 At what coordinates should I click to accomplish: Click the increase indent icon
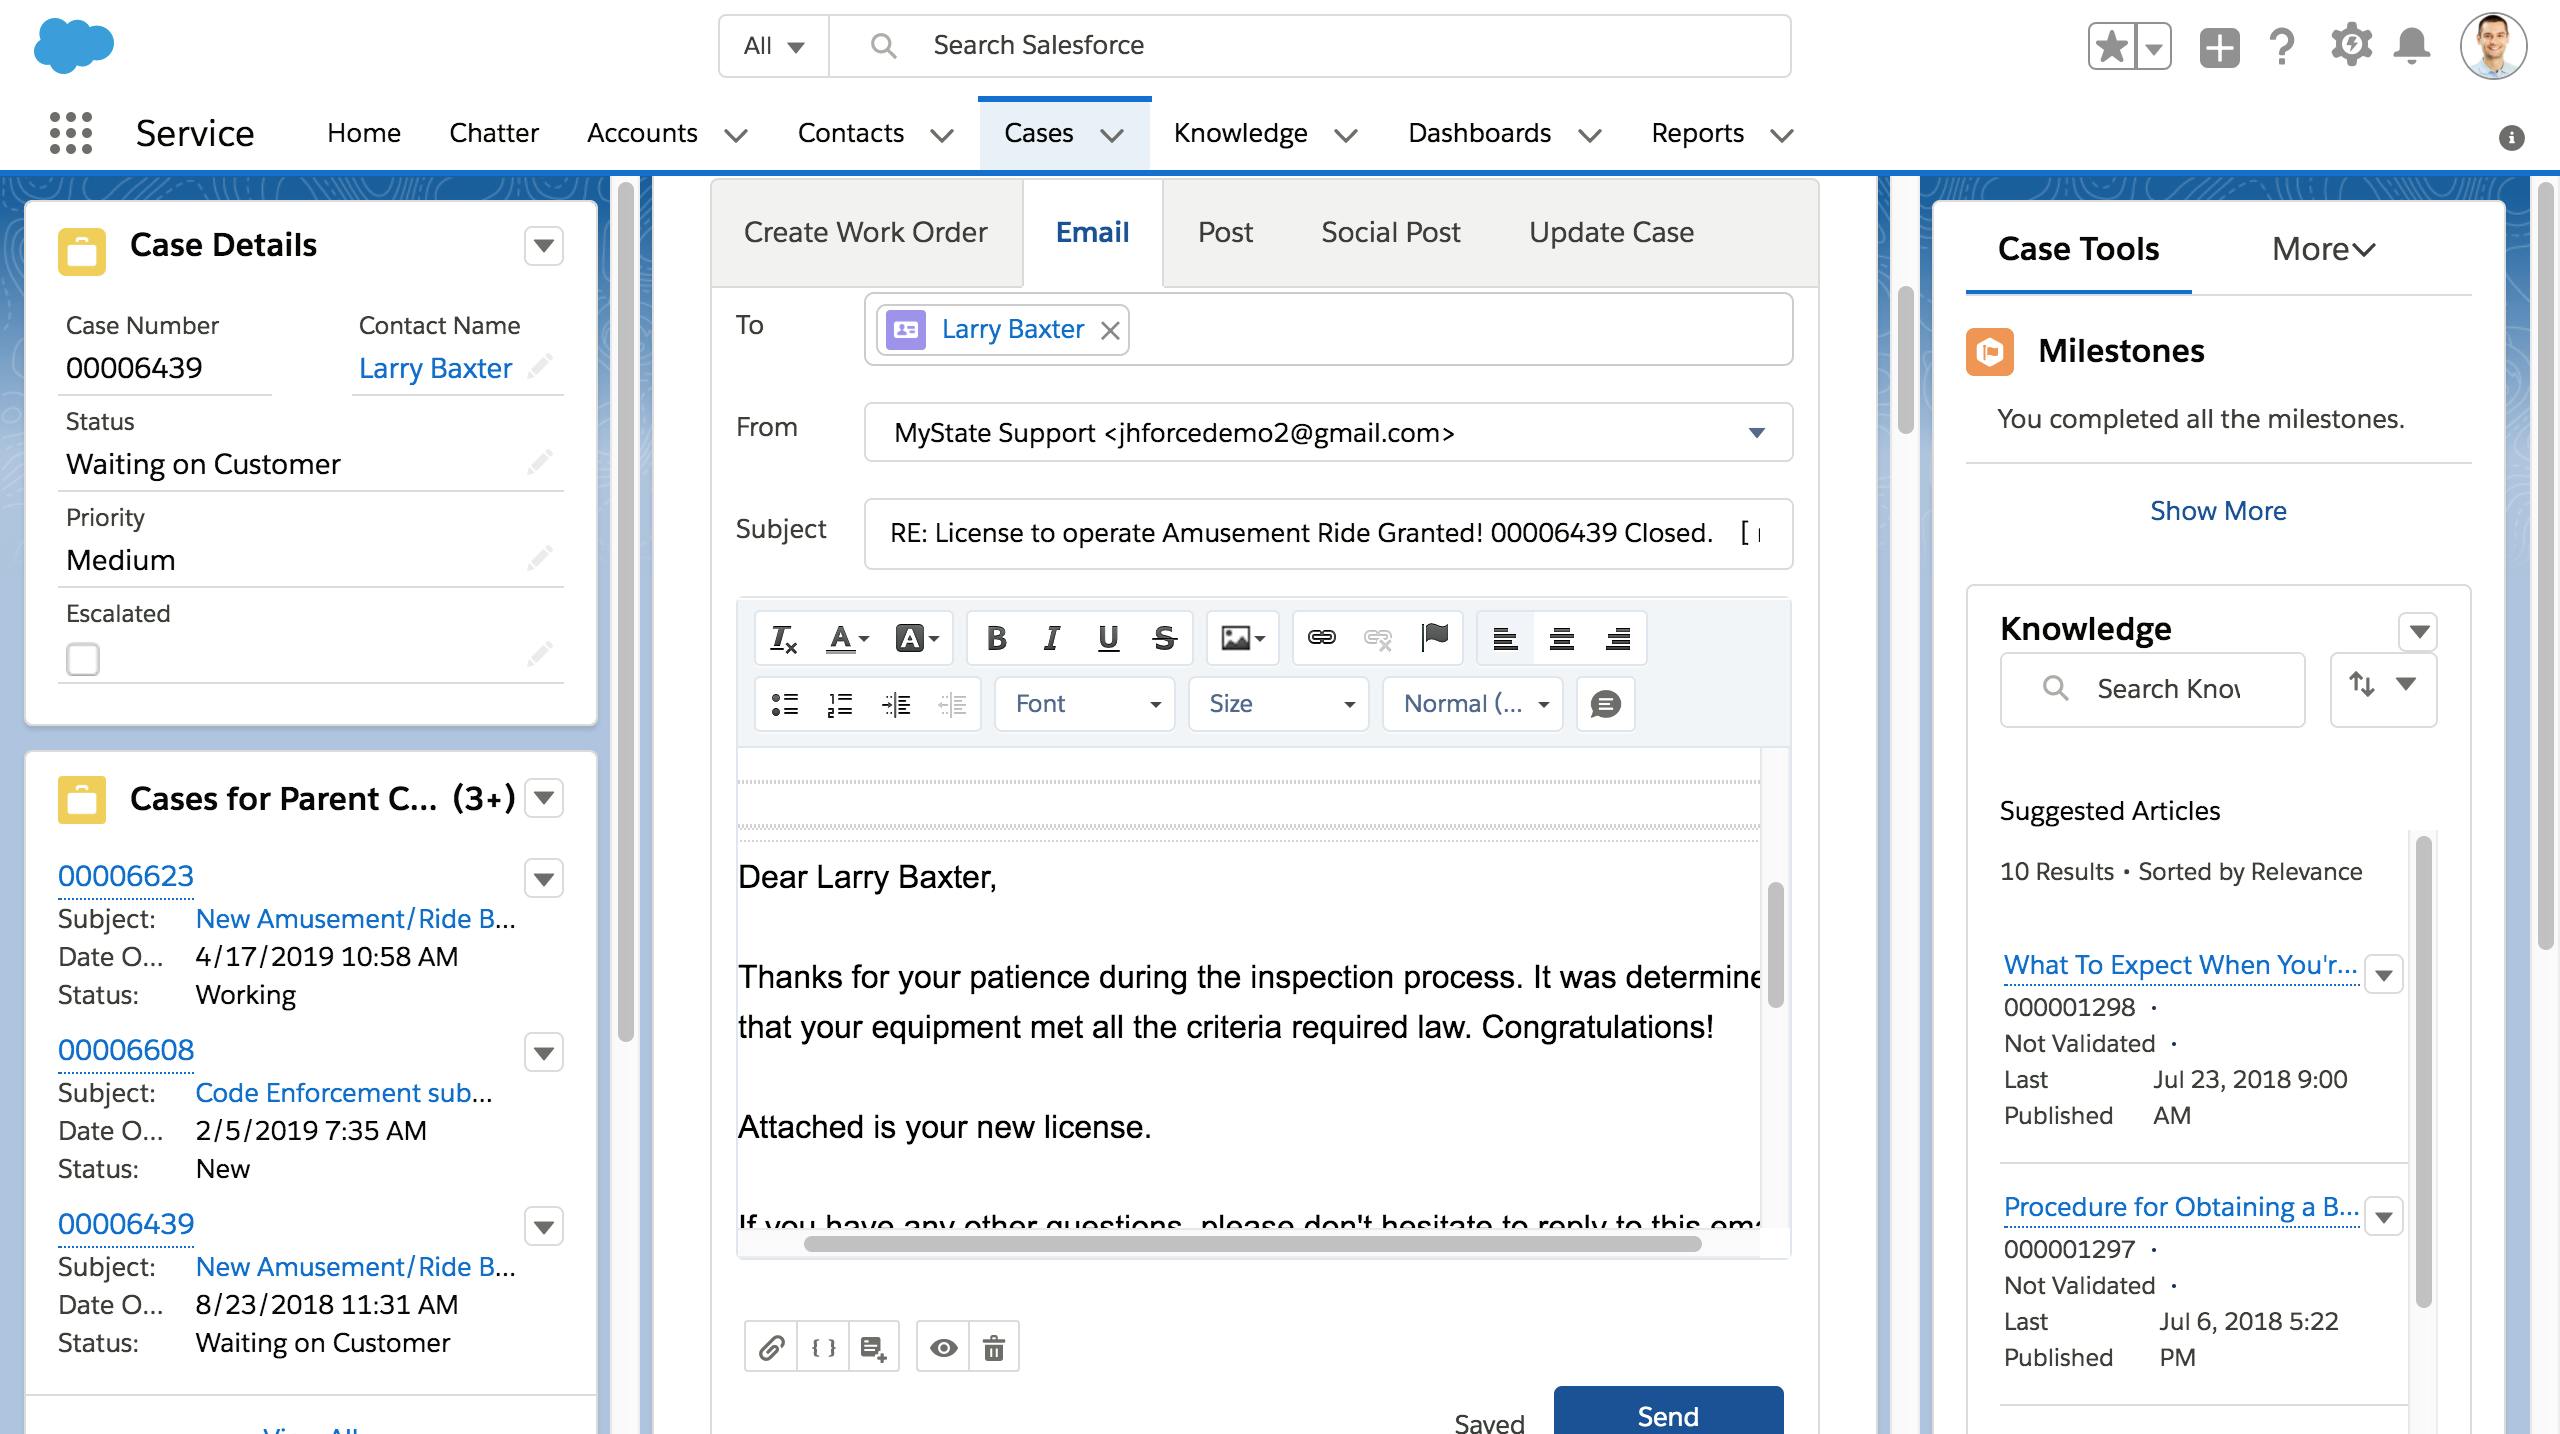tap(896, 704)
